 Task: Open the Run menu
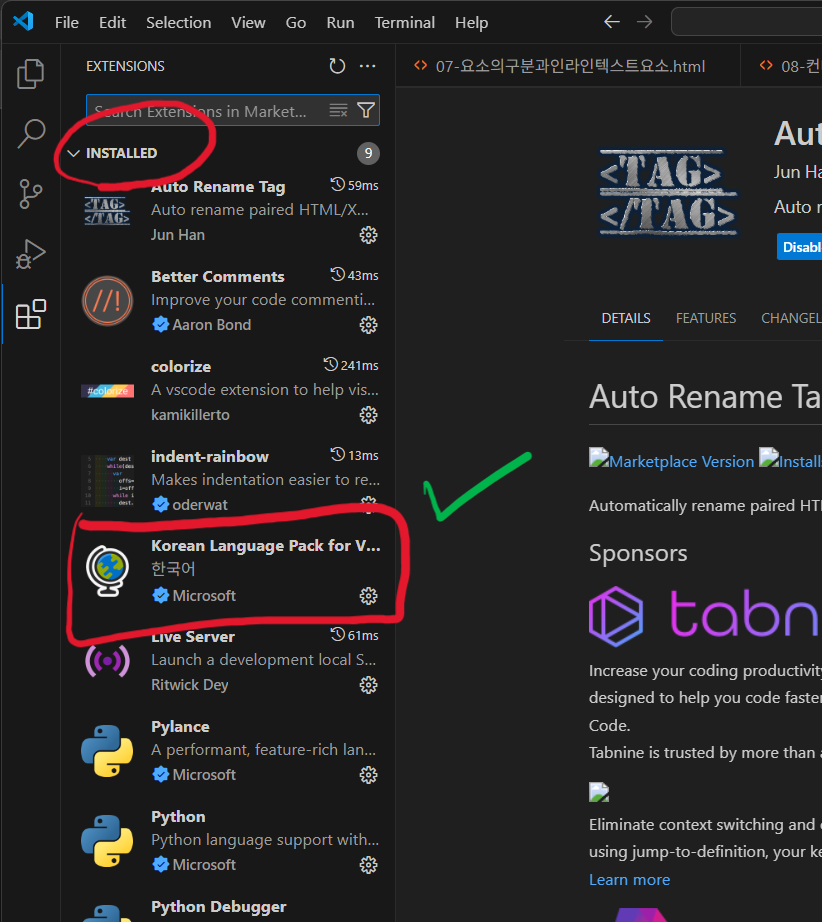[x=340, y=22]
